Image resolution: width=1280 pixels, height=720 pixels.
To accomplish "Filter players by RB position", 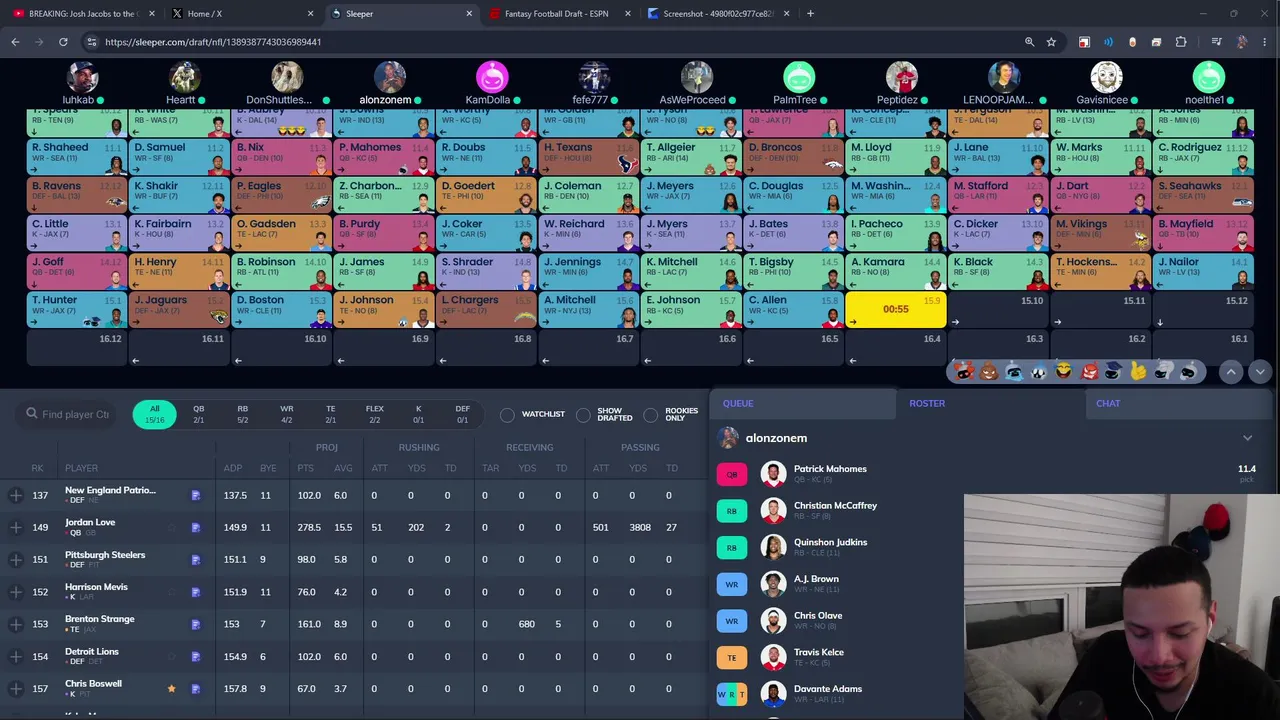I will (x=242, y=414).
